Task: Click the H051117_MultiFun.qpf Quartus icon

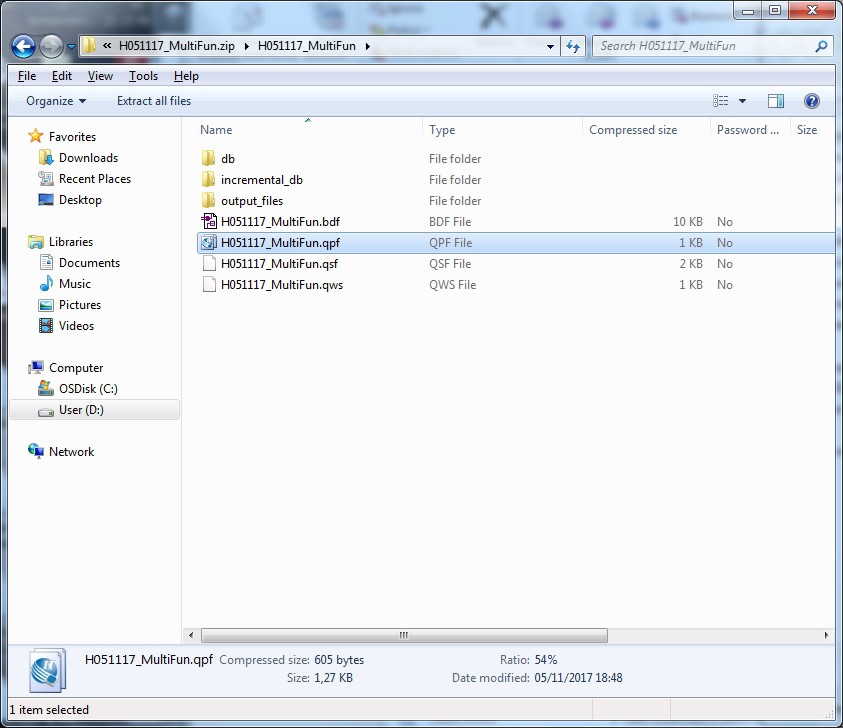Action: pos(209,242)
